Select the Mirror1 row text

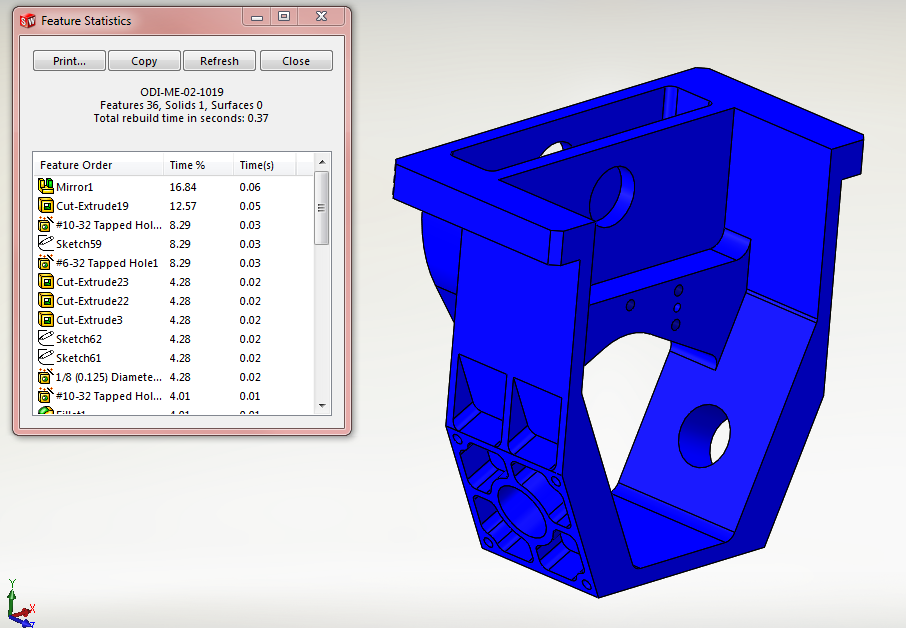coord(75,187)
